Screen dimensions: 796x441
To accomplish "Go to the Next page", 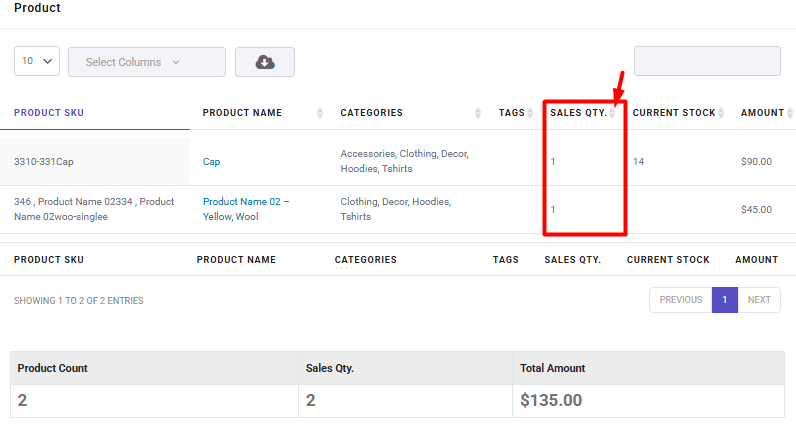I will click(759, 300).
